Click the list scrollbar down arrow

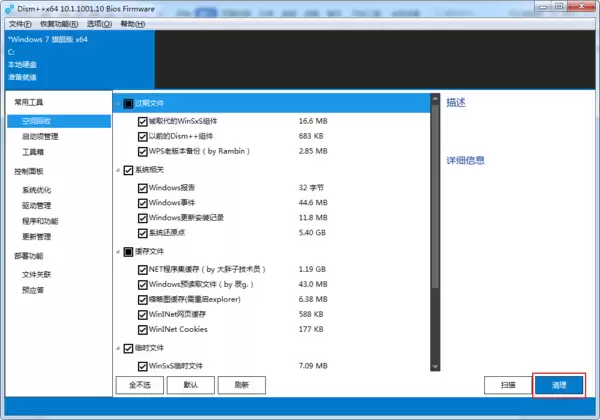click(x=435, y=366)
